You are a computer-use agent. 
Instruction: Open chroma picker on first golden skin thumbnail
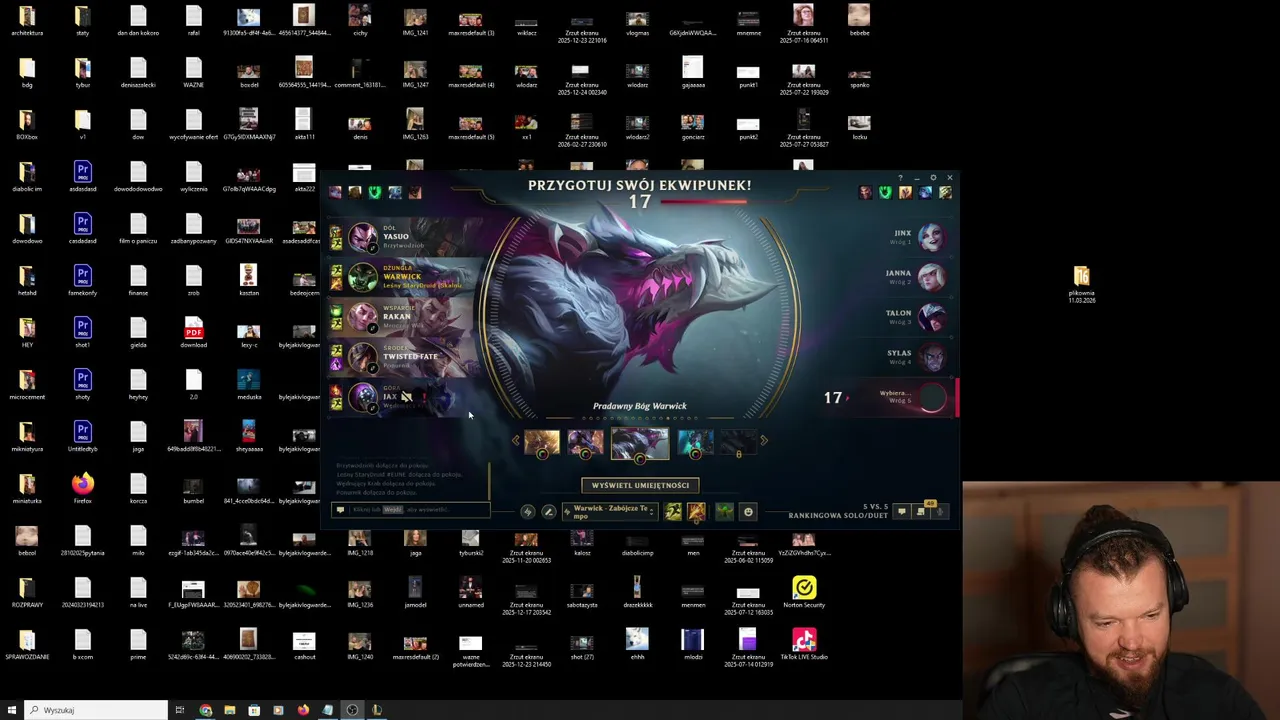(542, 454)
